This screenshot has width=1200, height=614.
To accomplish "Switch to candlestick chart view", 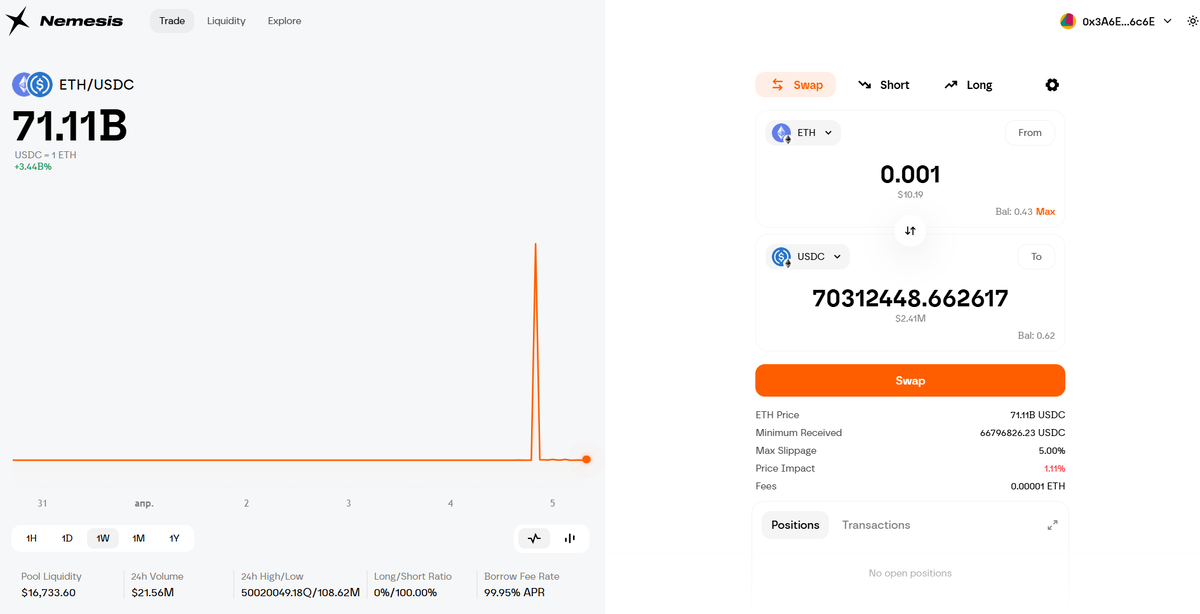I will coord(569,538).
